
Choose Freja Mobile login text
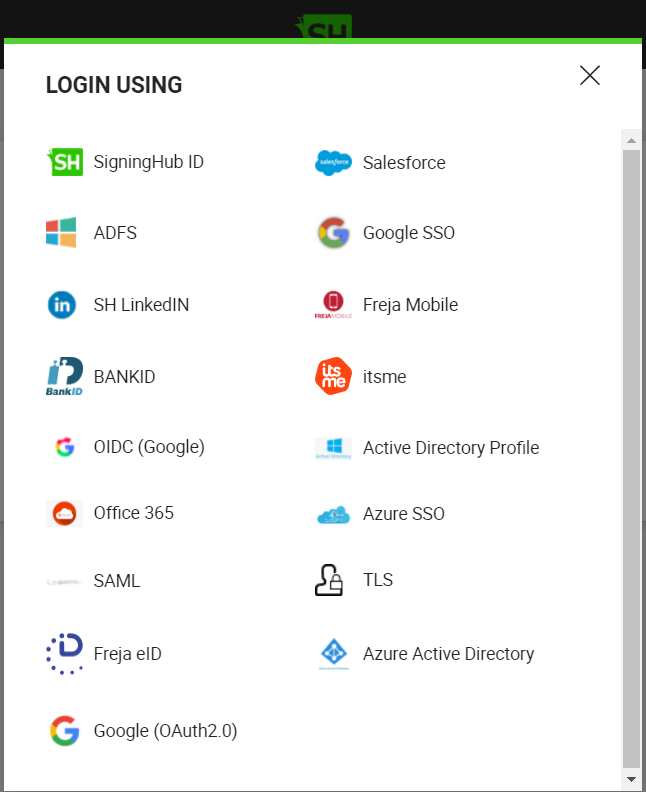411,305
